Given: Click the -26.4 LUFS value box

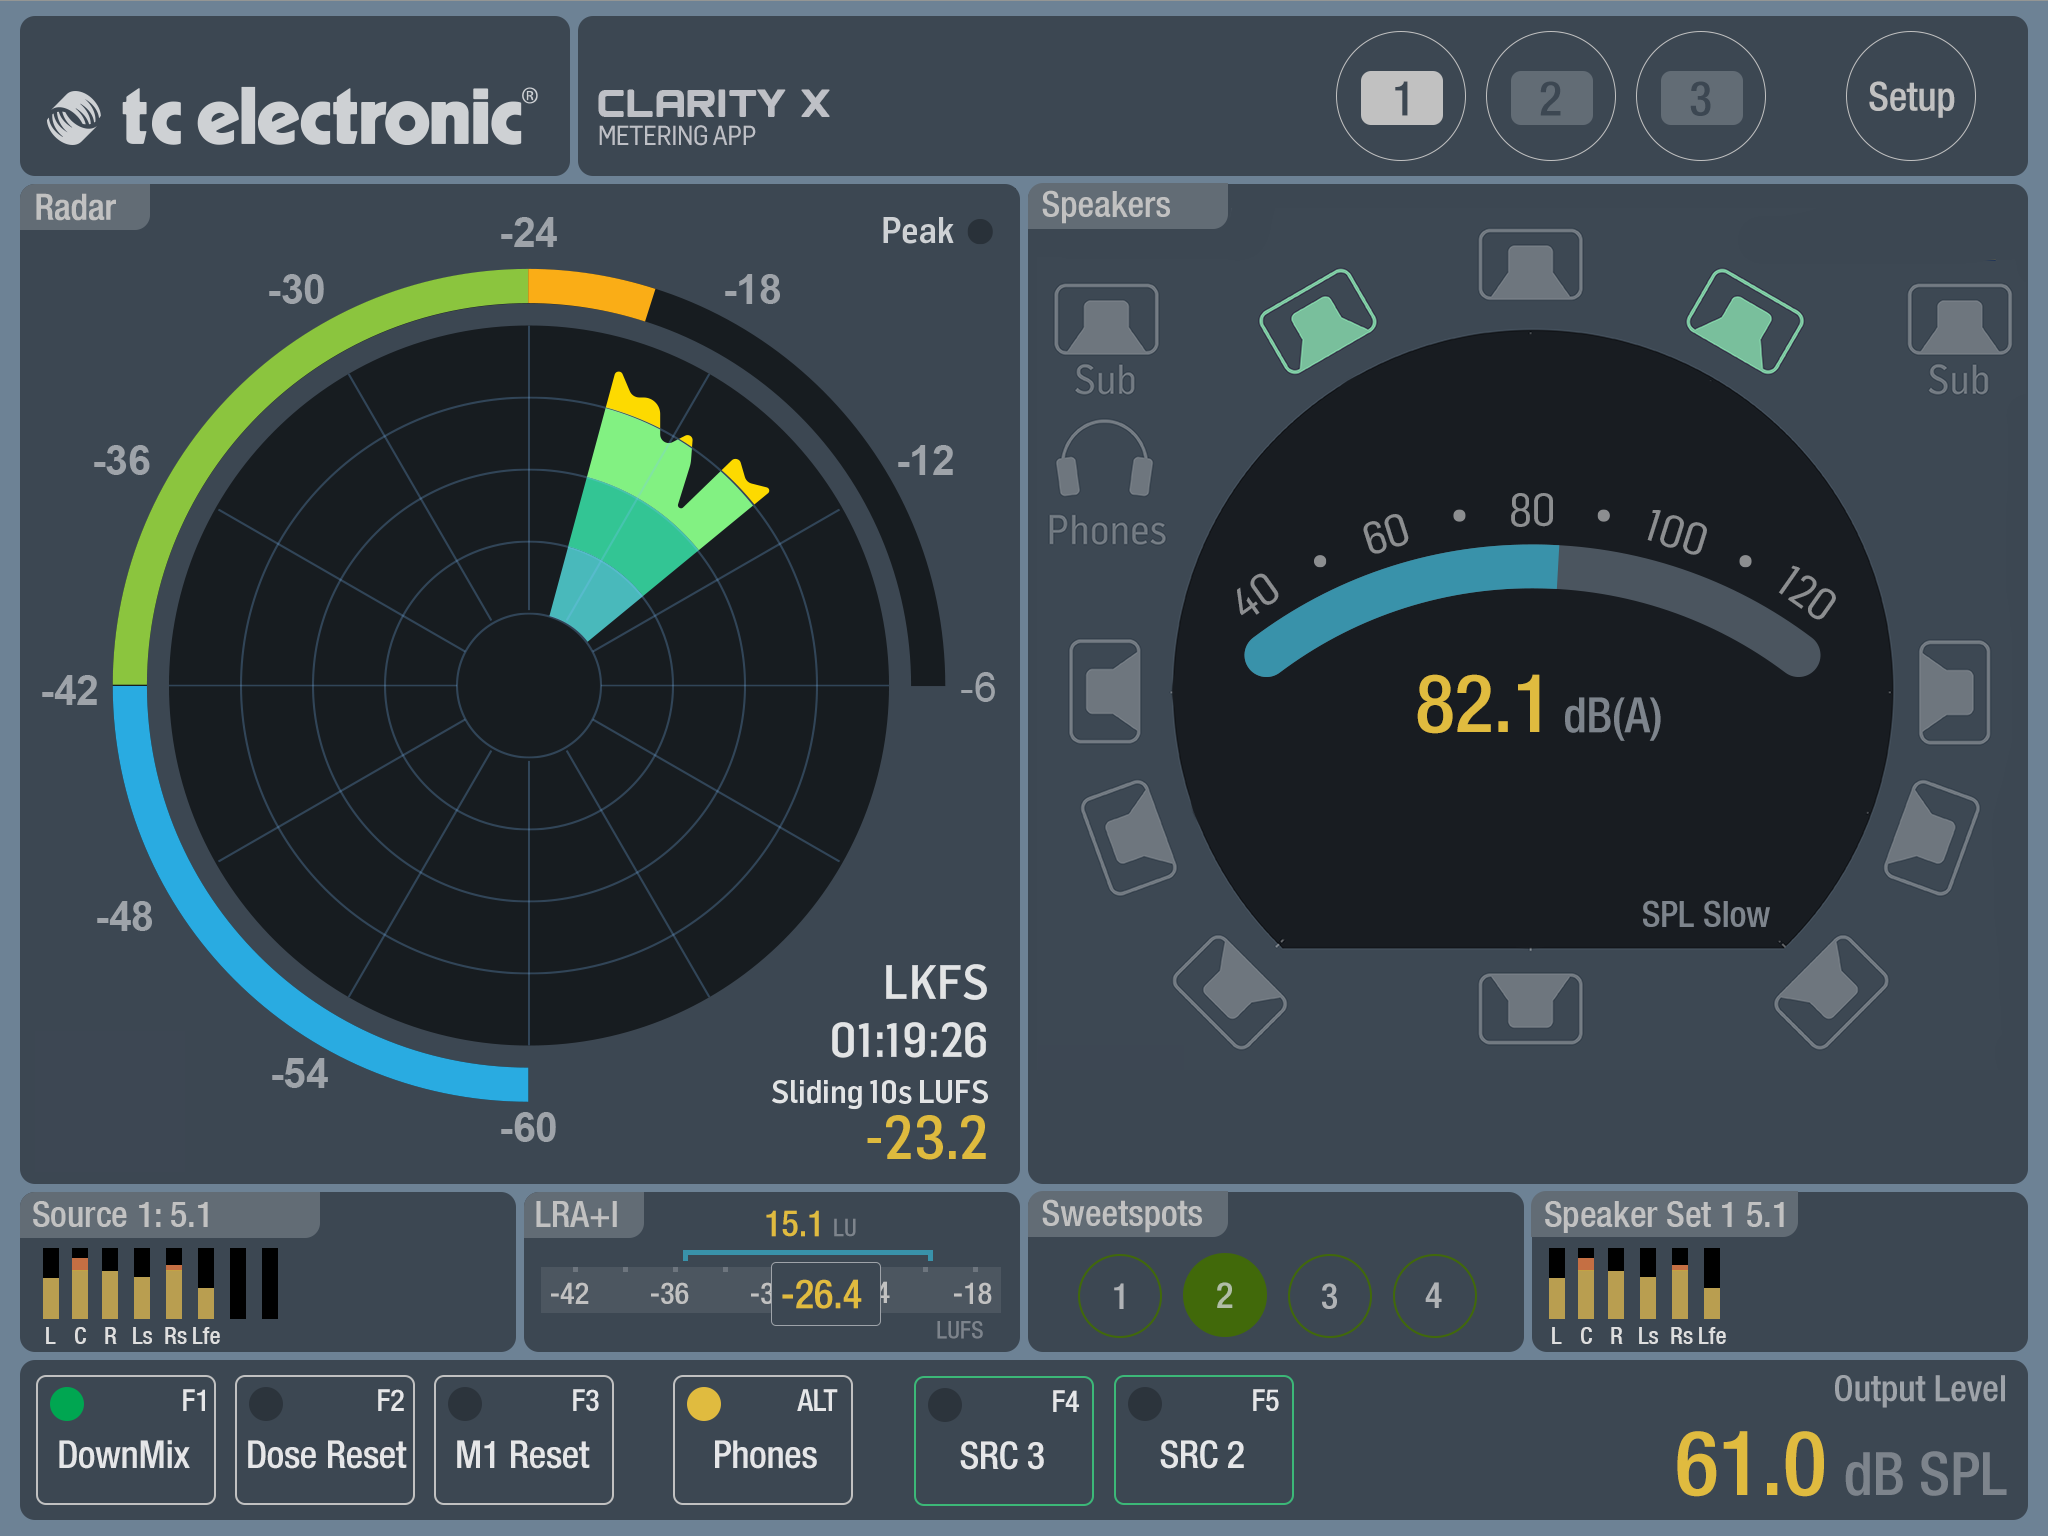Looking at the screenshot, I should point(825,1294).
